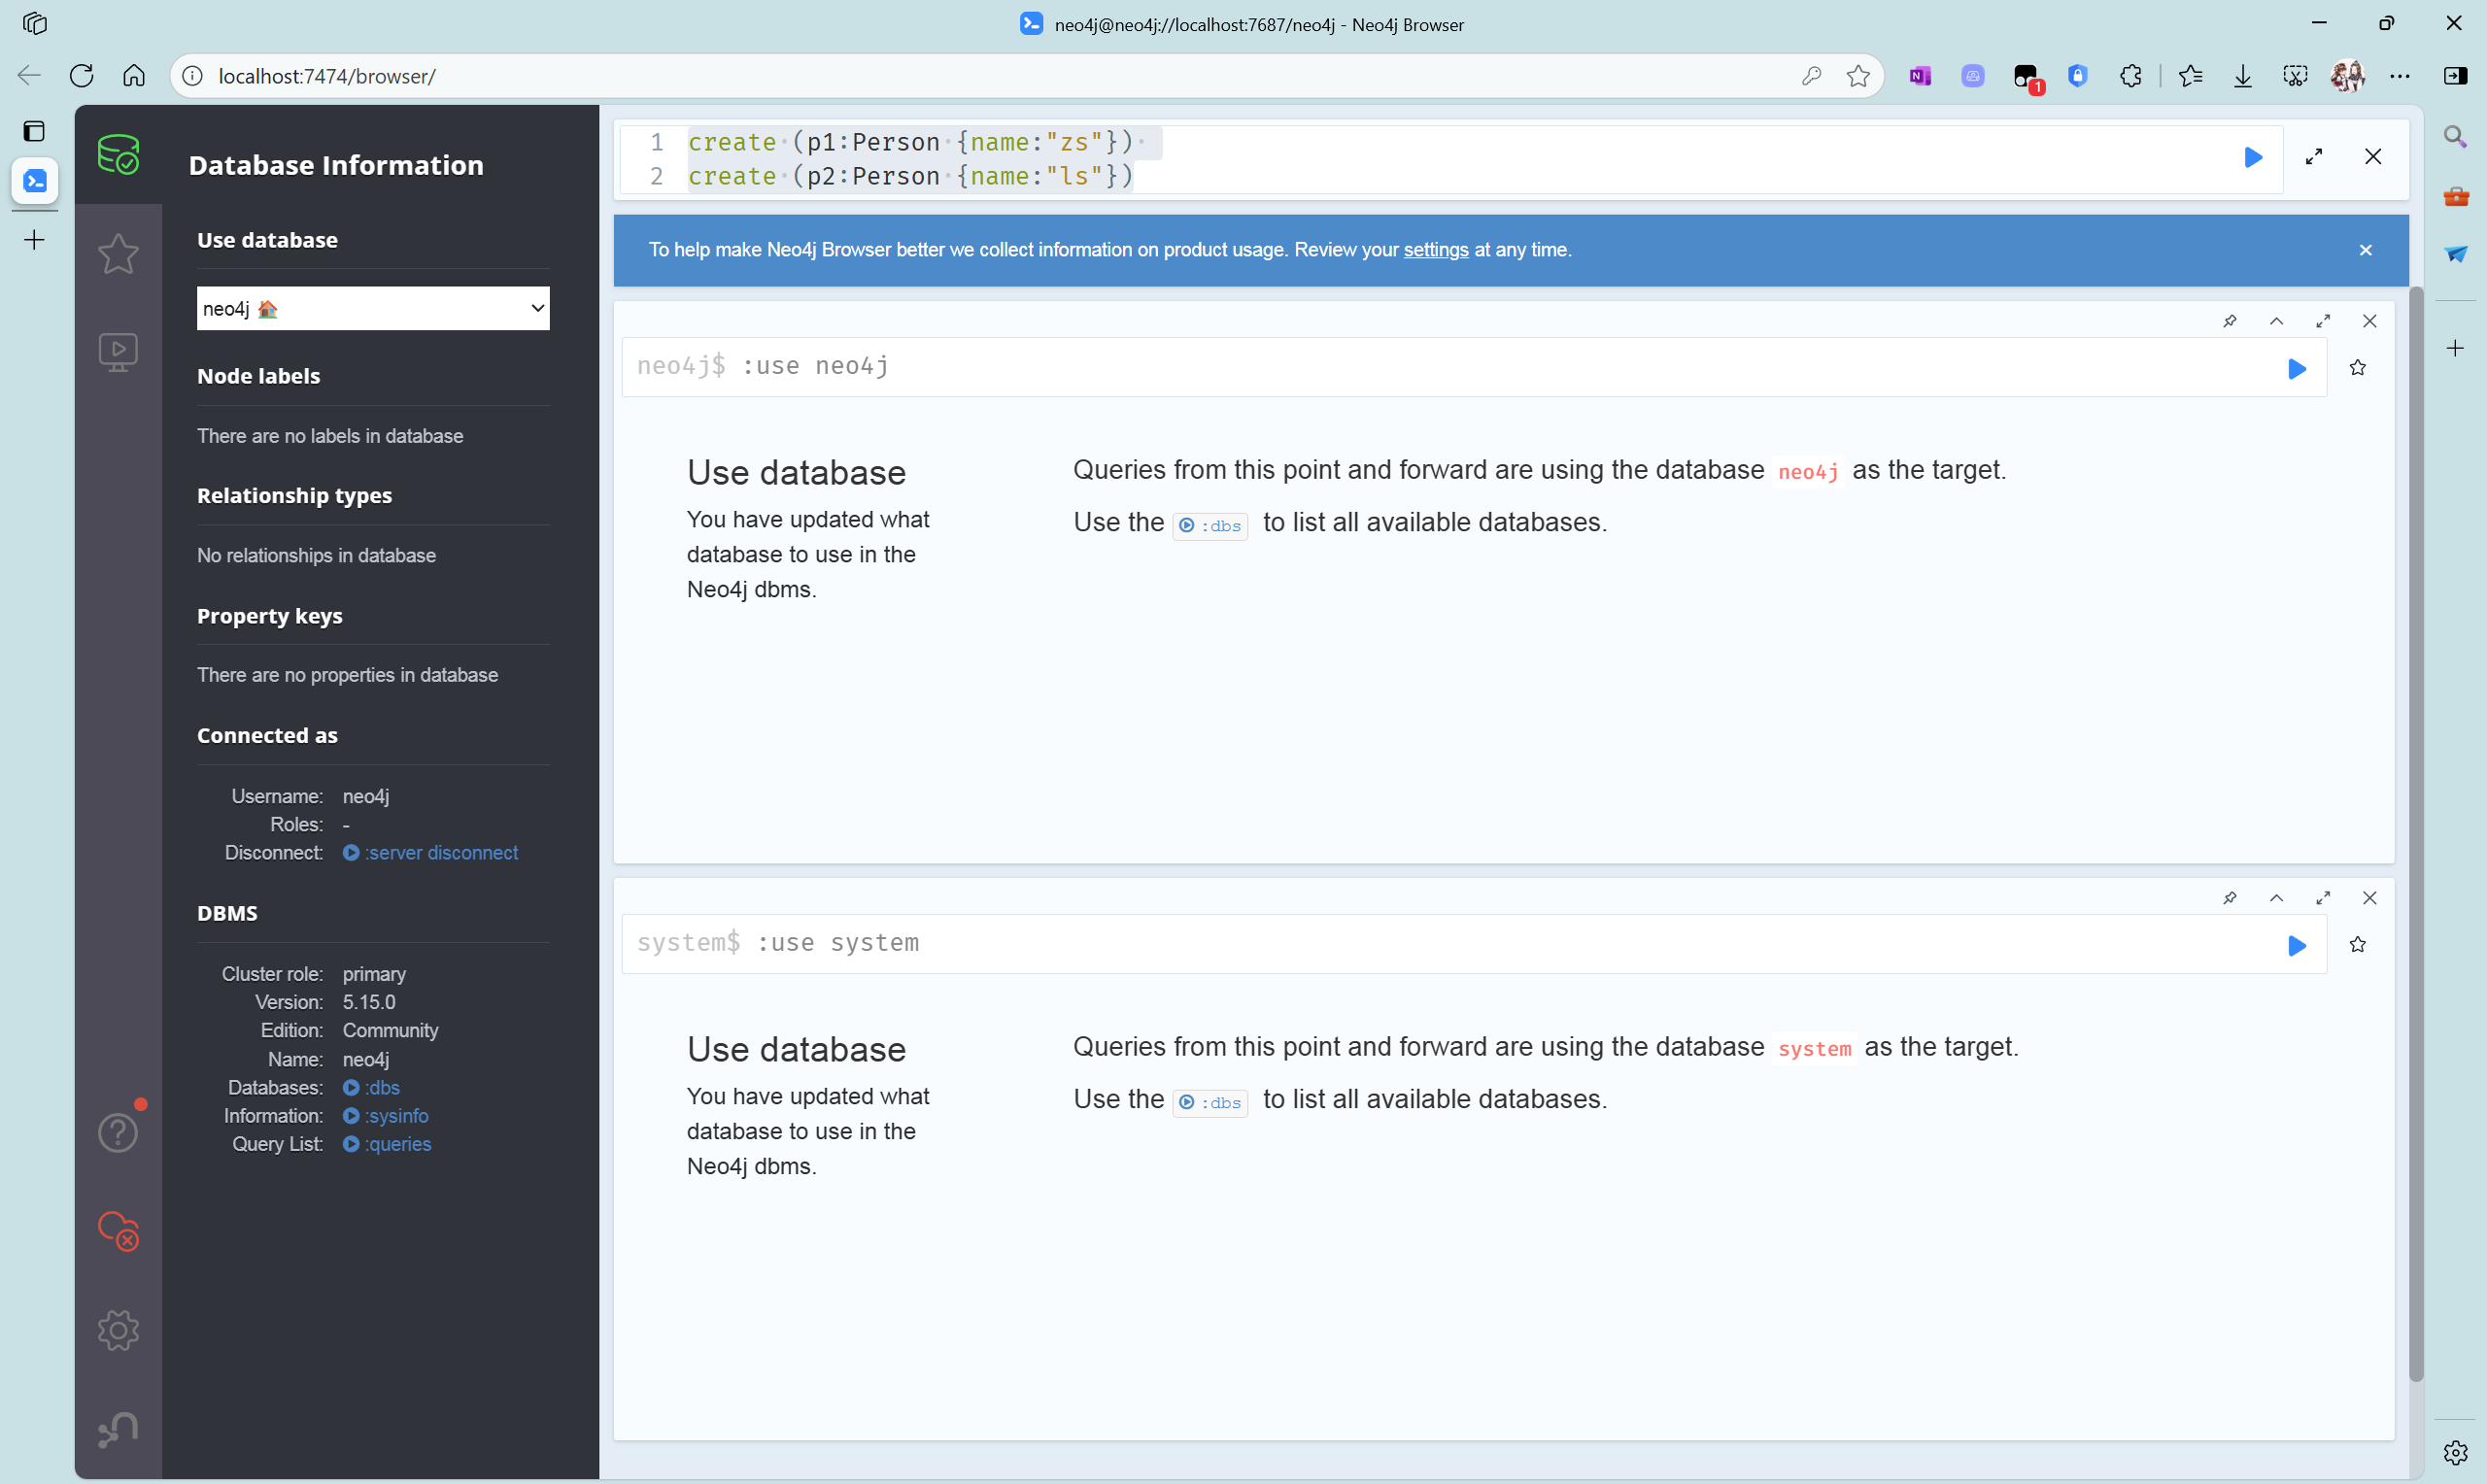Open saved password key icon
Screen dimensions: 2487x1484
(1811, 76)
